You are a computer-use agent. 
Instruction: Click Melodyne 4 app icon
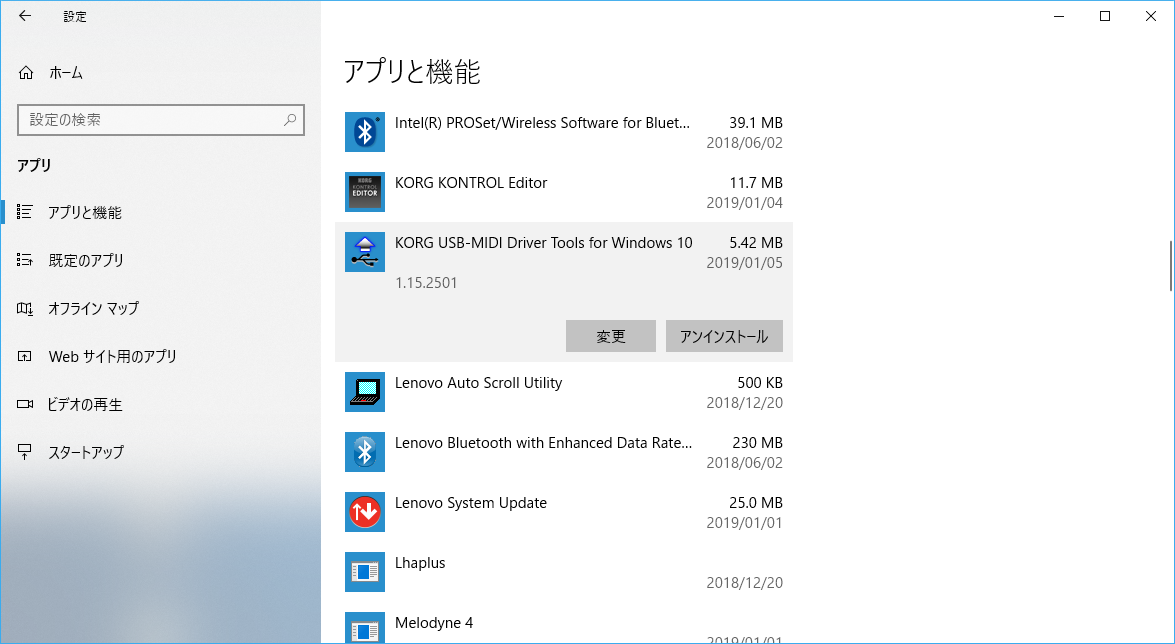pyautogui.click(x=365, y=628)
